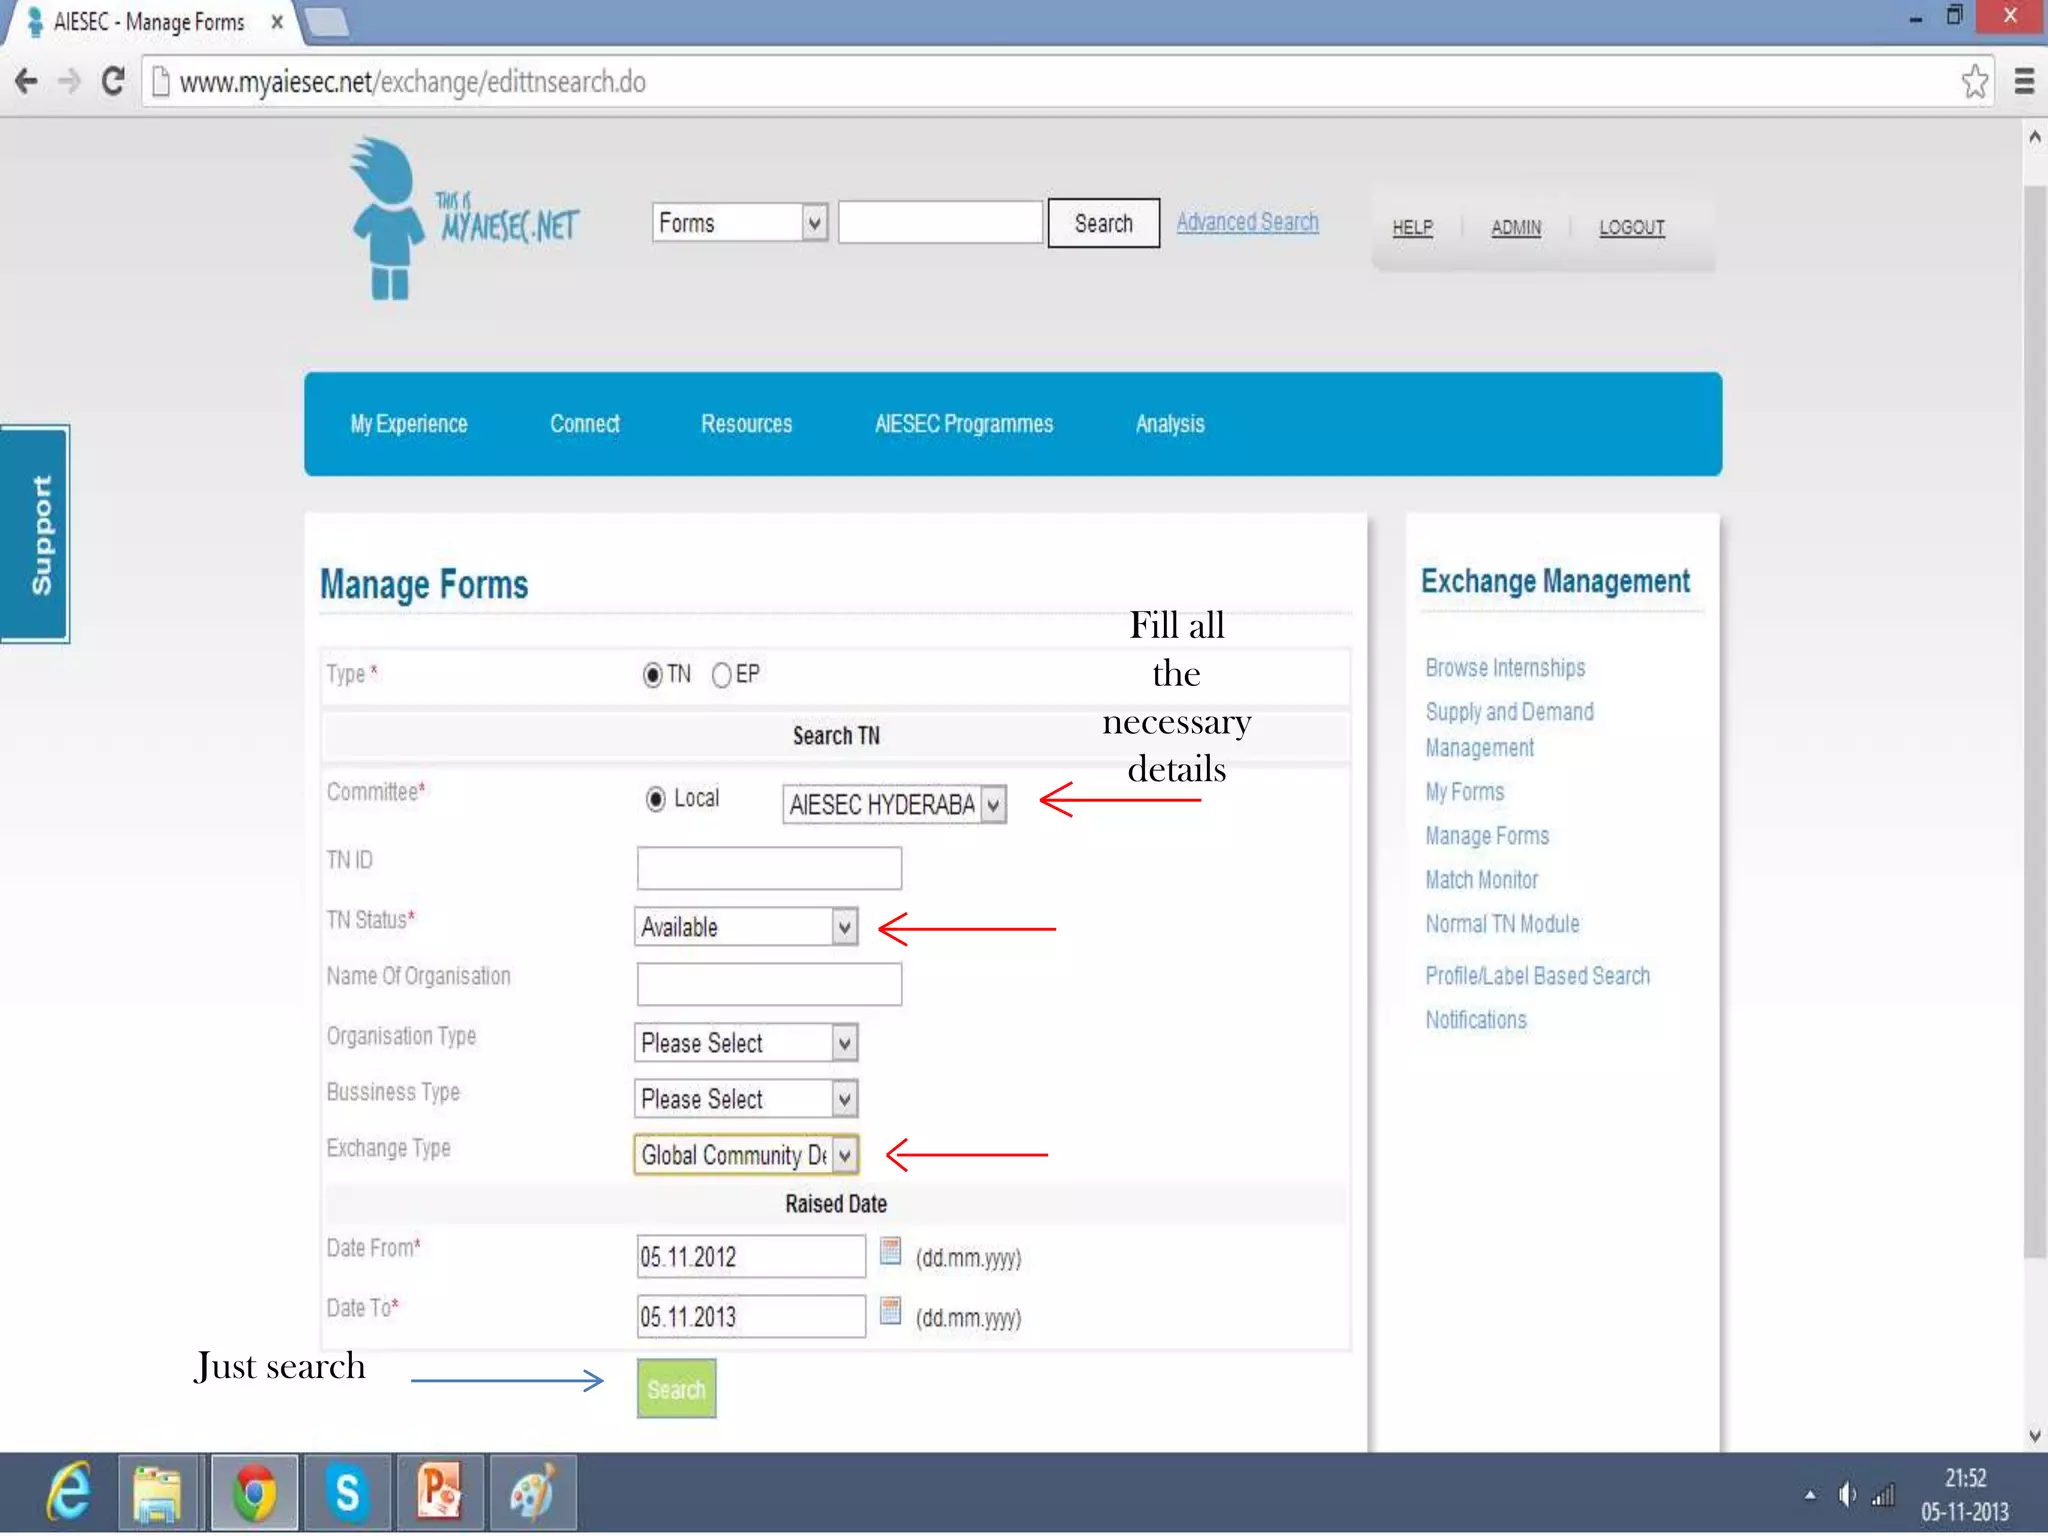Expand the Organisation Type dropdown
This screenshot has height=1536, width=2048.
pyautogui.click(x=845, y=1043)
